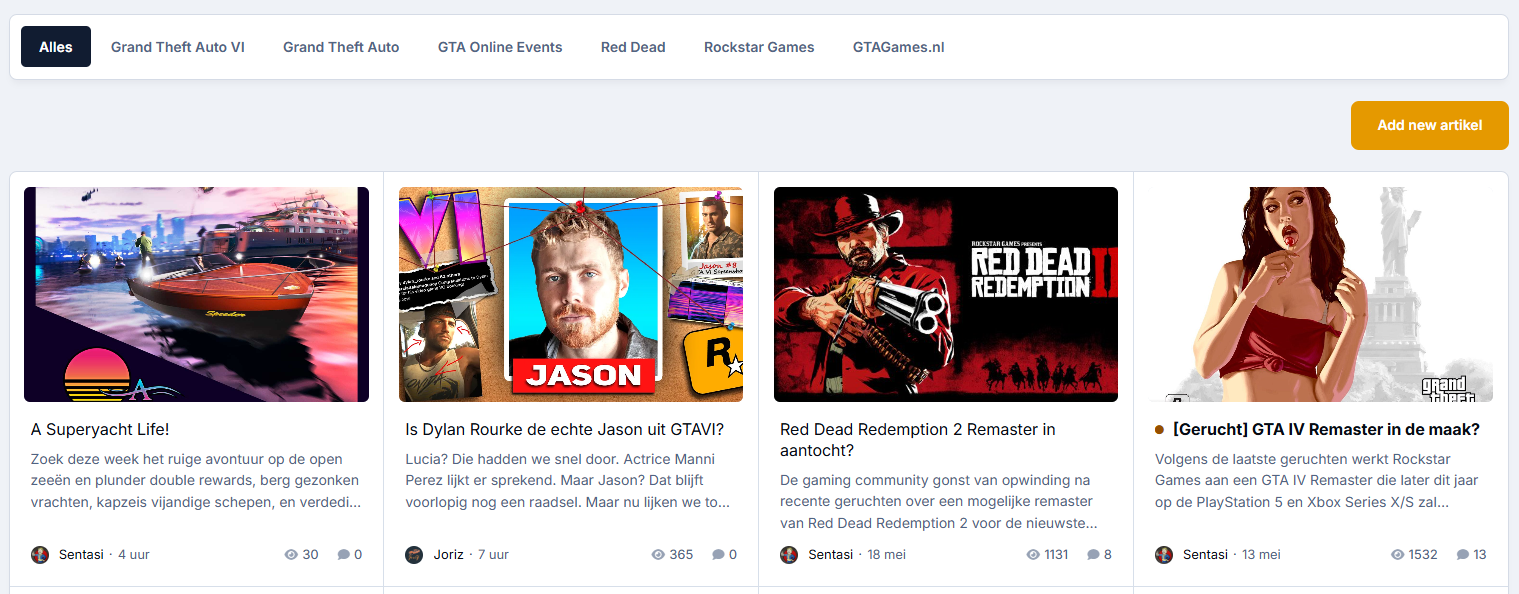Open [Gerucht] GTA IV Remaster title

pos(1326,429)
